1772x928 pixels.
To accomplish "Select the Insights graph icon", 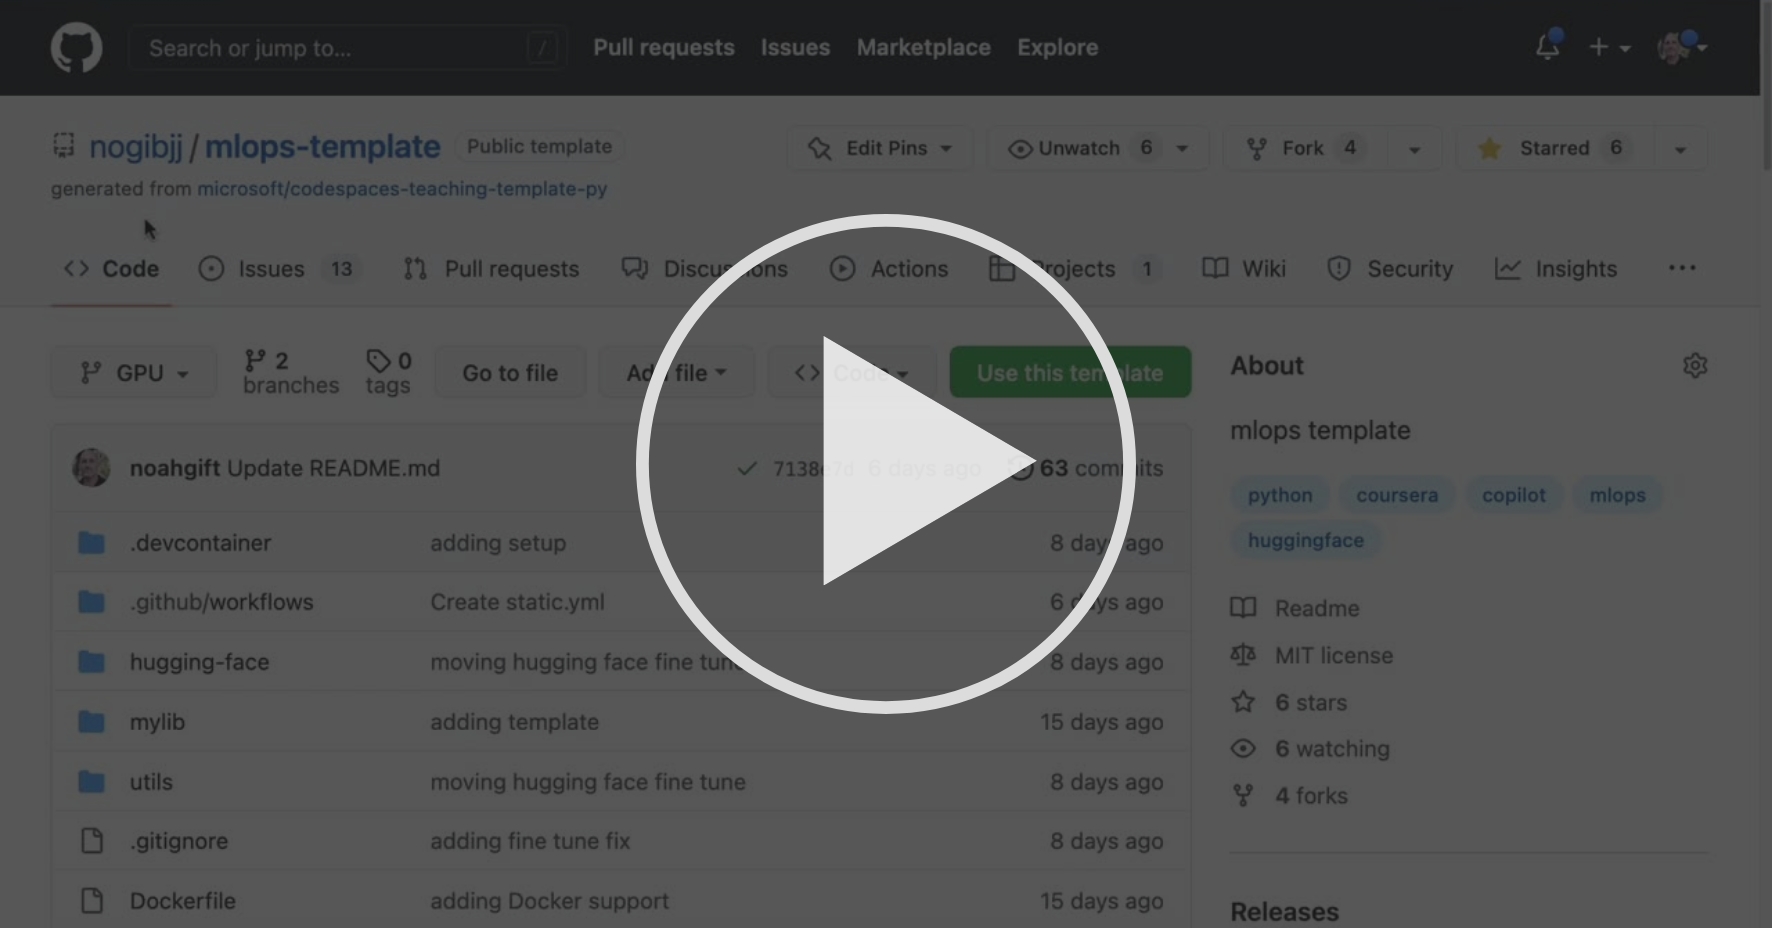I will pyautogui.click(x=1510, y=268).
